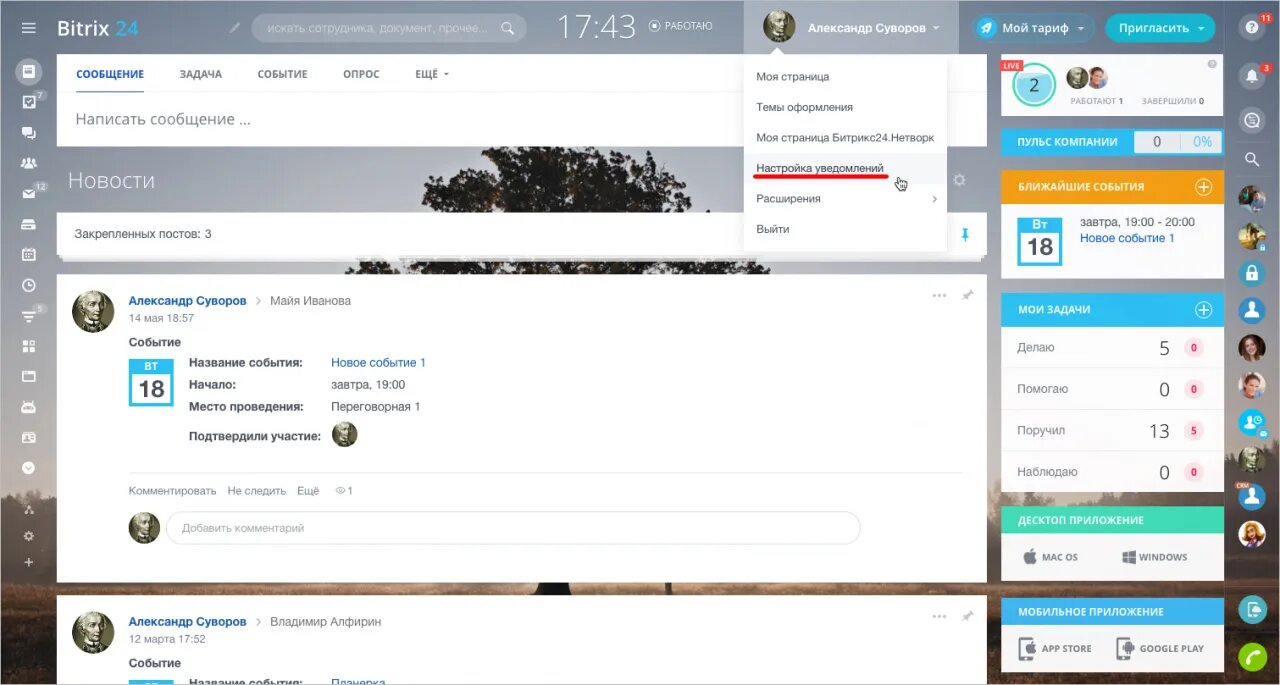This screenshot has width=1280, height=685.
Task: Switch to the СОБЫТИЕ tab
Action: 282,74
